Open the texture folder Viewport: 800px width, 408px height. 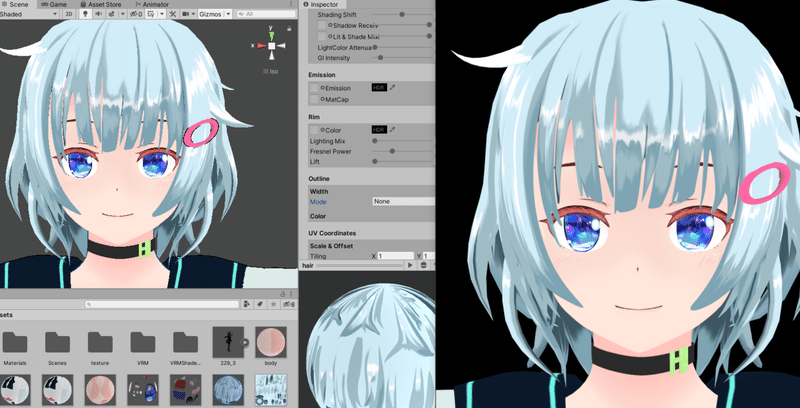pyautogui.click(x=100, y=346)
